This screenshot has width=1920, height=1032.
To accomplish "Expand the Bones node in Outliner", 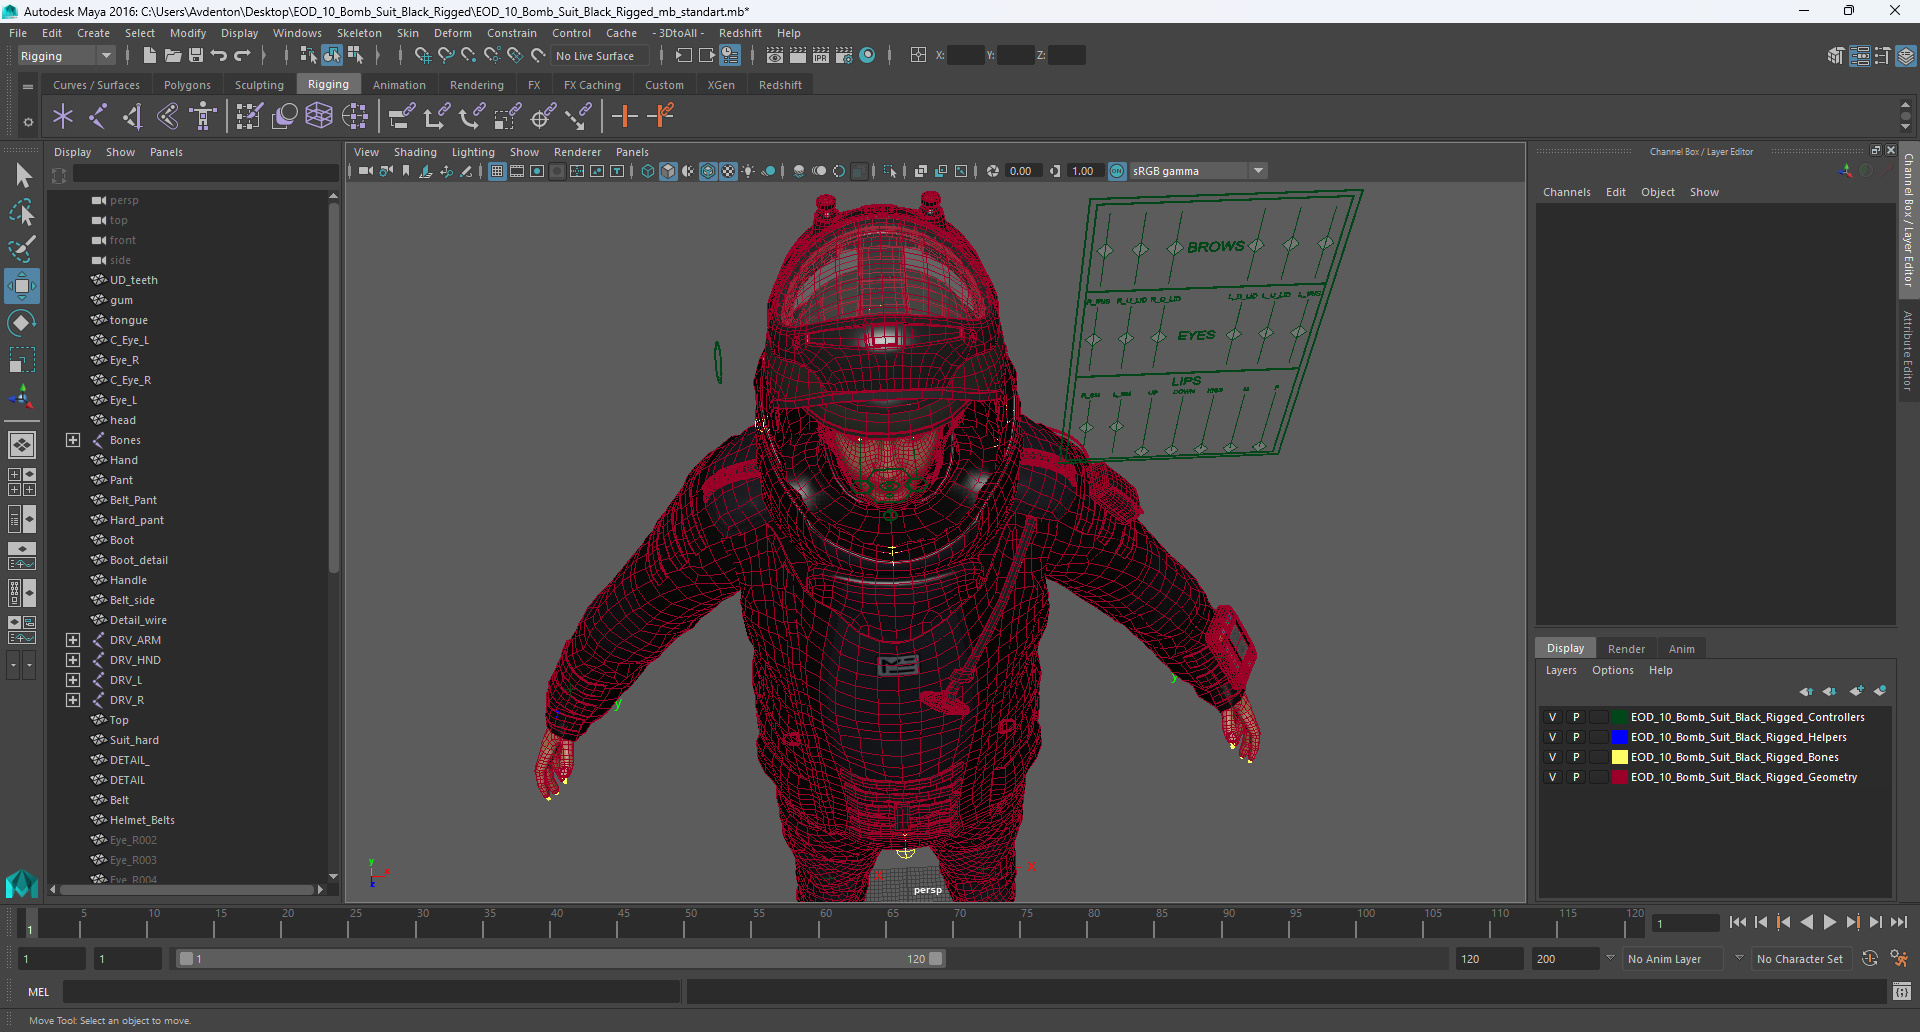I will [x=73, y=440].
